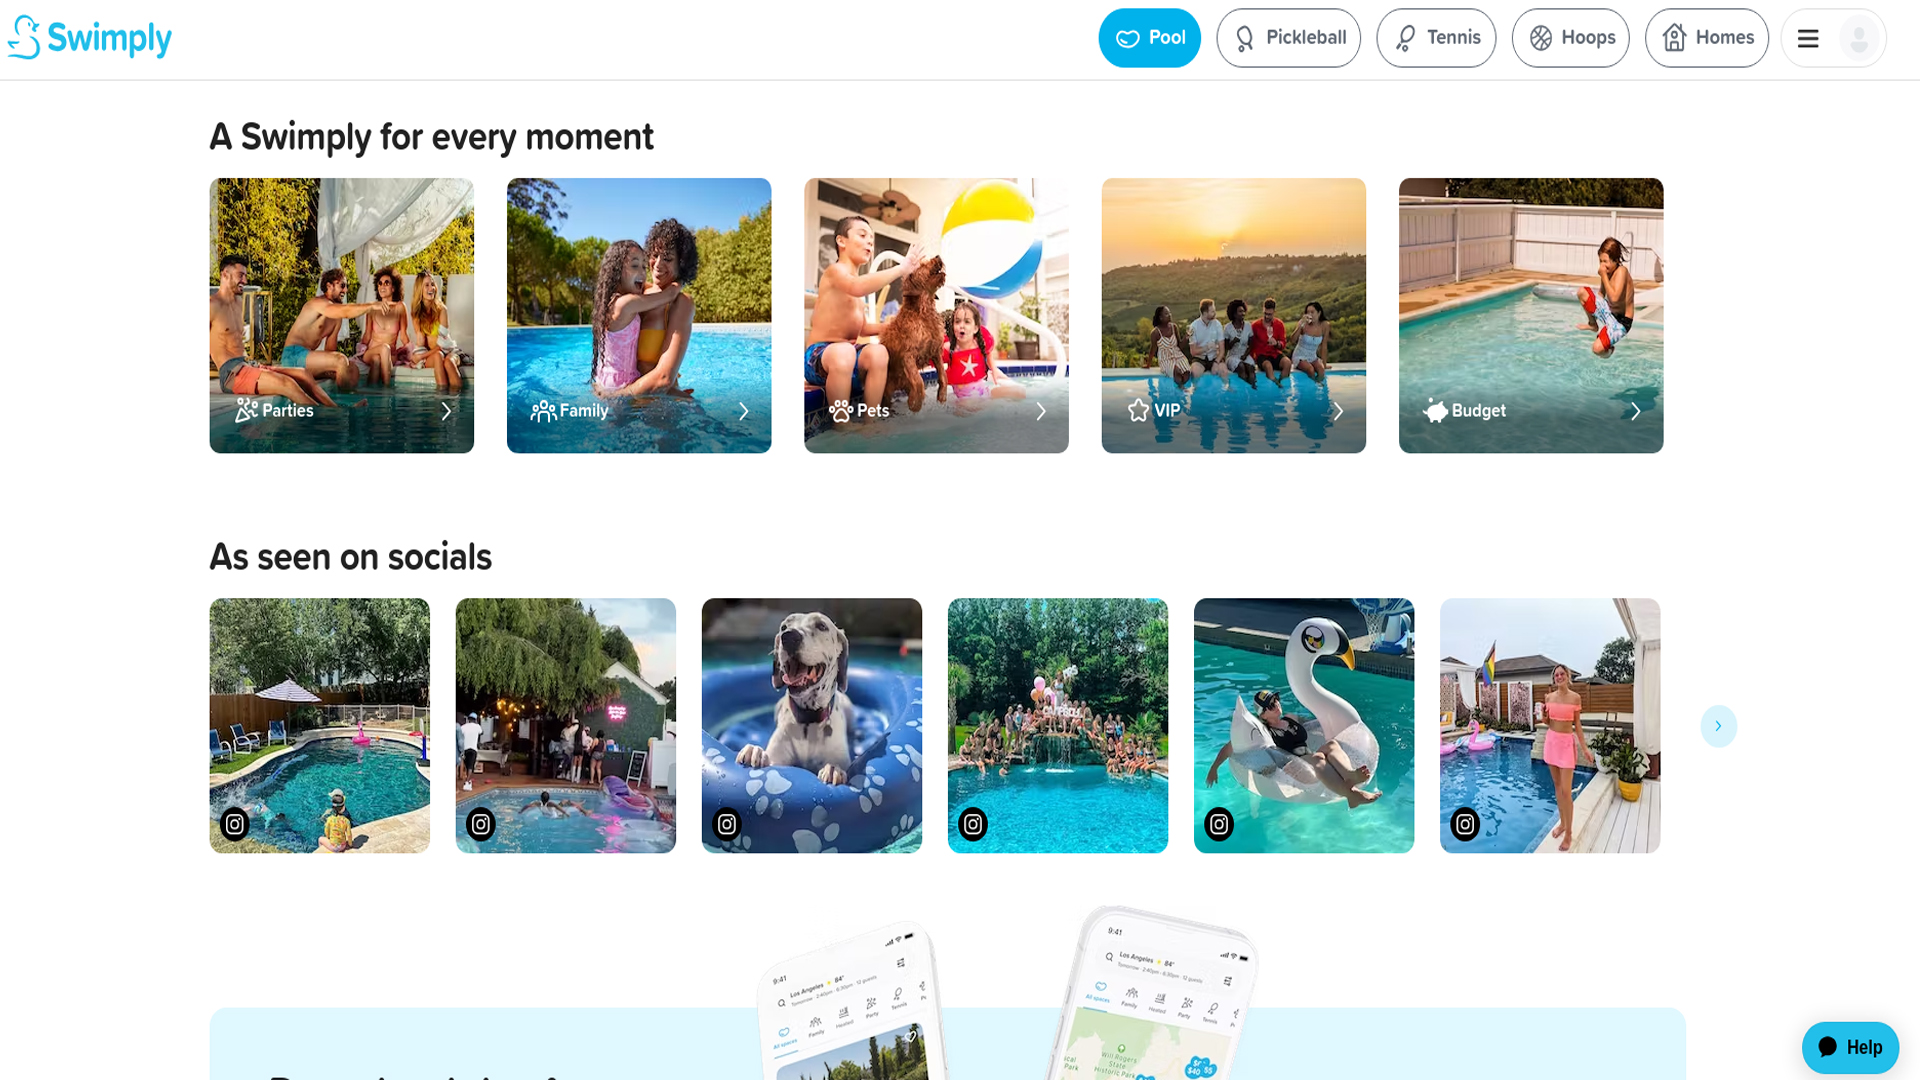This screenshot has width=1920, height=1080.
Task: Open the Help chat button
Action: (x=1850, y=1047)
